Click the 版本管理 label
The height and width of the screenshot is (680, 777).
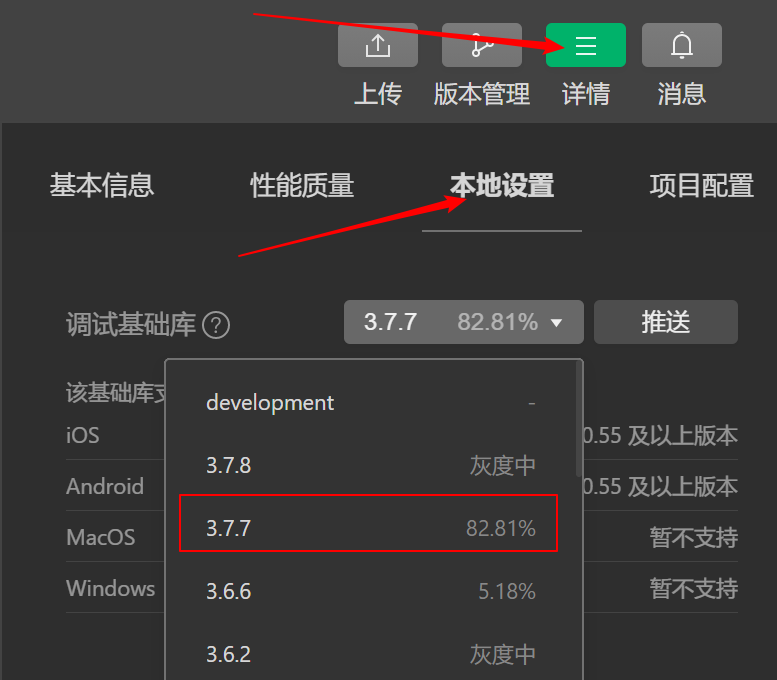(x=482, y=94)
